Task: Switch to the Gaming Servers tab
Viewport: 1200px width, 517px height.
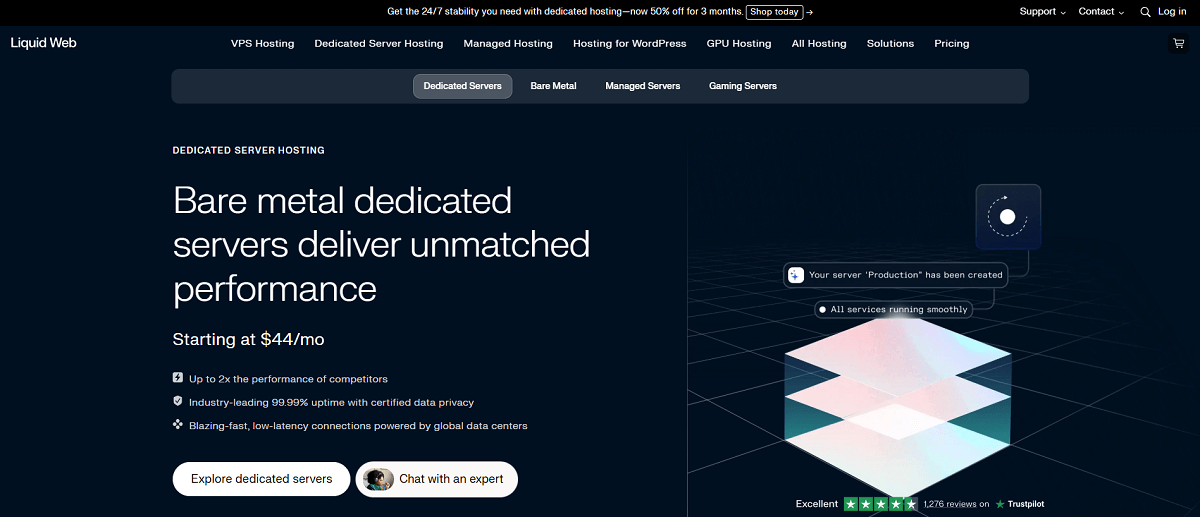Action: (x=743, y=86)
